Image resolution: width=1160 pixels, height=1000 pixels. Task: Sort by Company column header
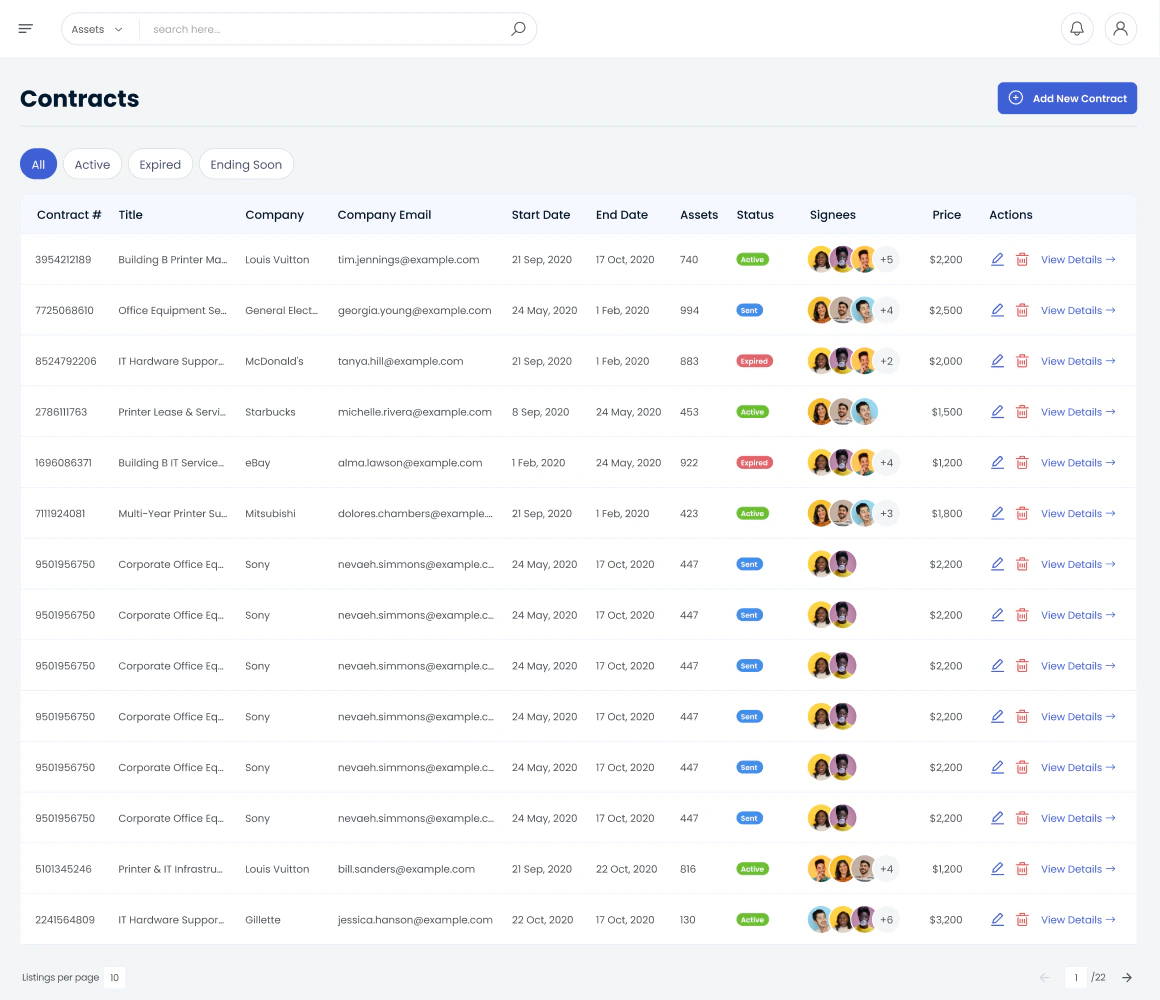pyautogui.click(x=274, y=214)
